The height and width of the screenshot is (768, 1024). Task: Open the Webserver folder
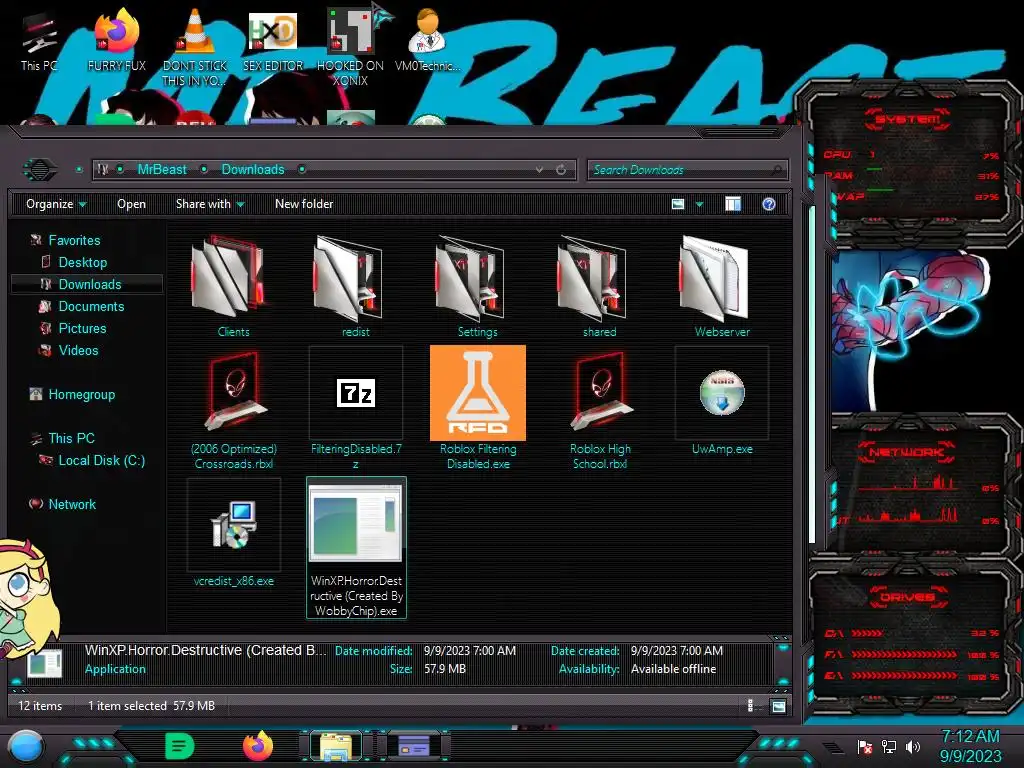(722, 286)
